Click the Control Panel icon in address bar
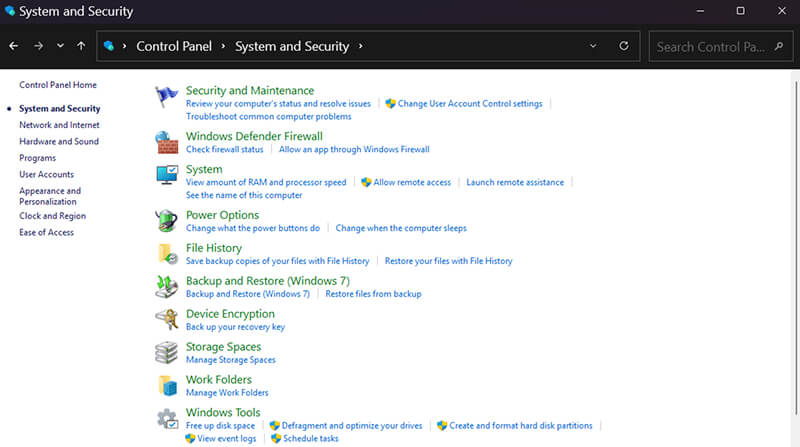This screenshot has width=800, height=447. coord(109,46)
